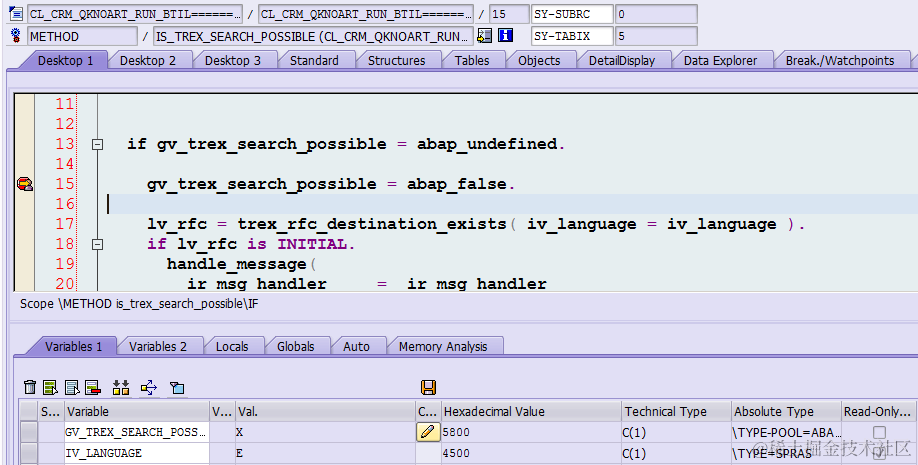This screenshot has width=918, height=465.
Task: Click the METHOD event type field
Action: pyautogui.click(x=82, y=36)
